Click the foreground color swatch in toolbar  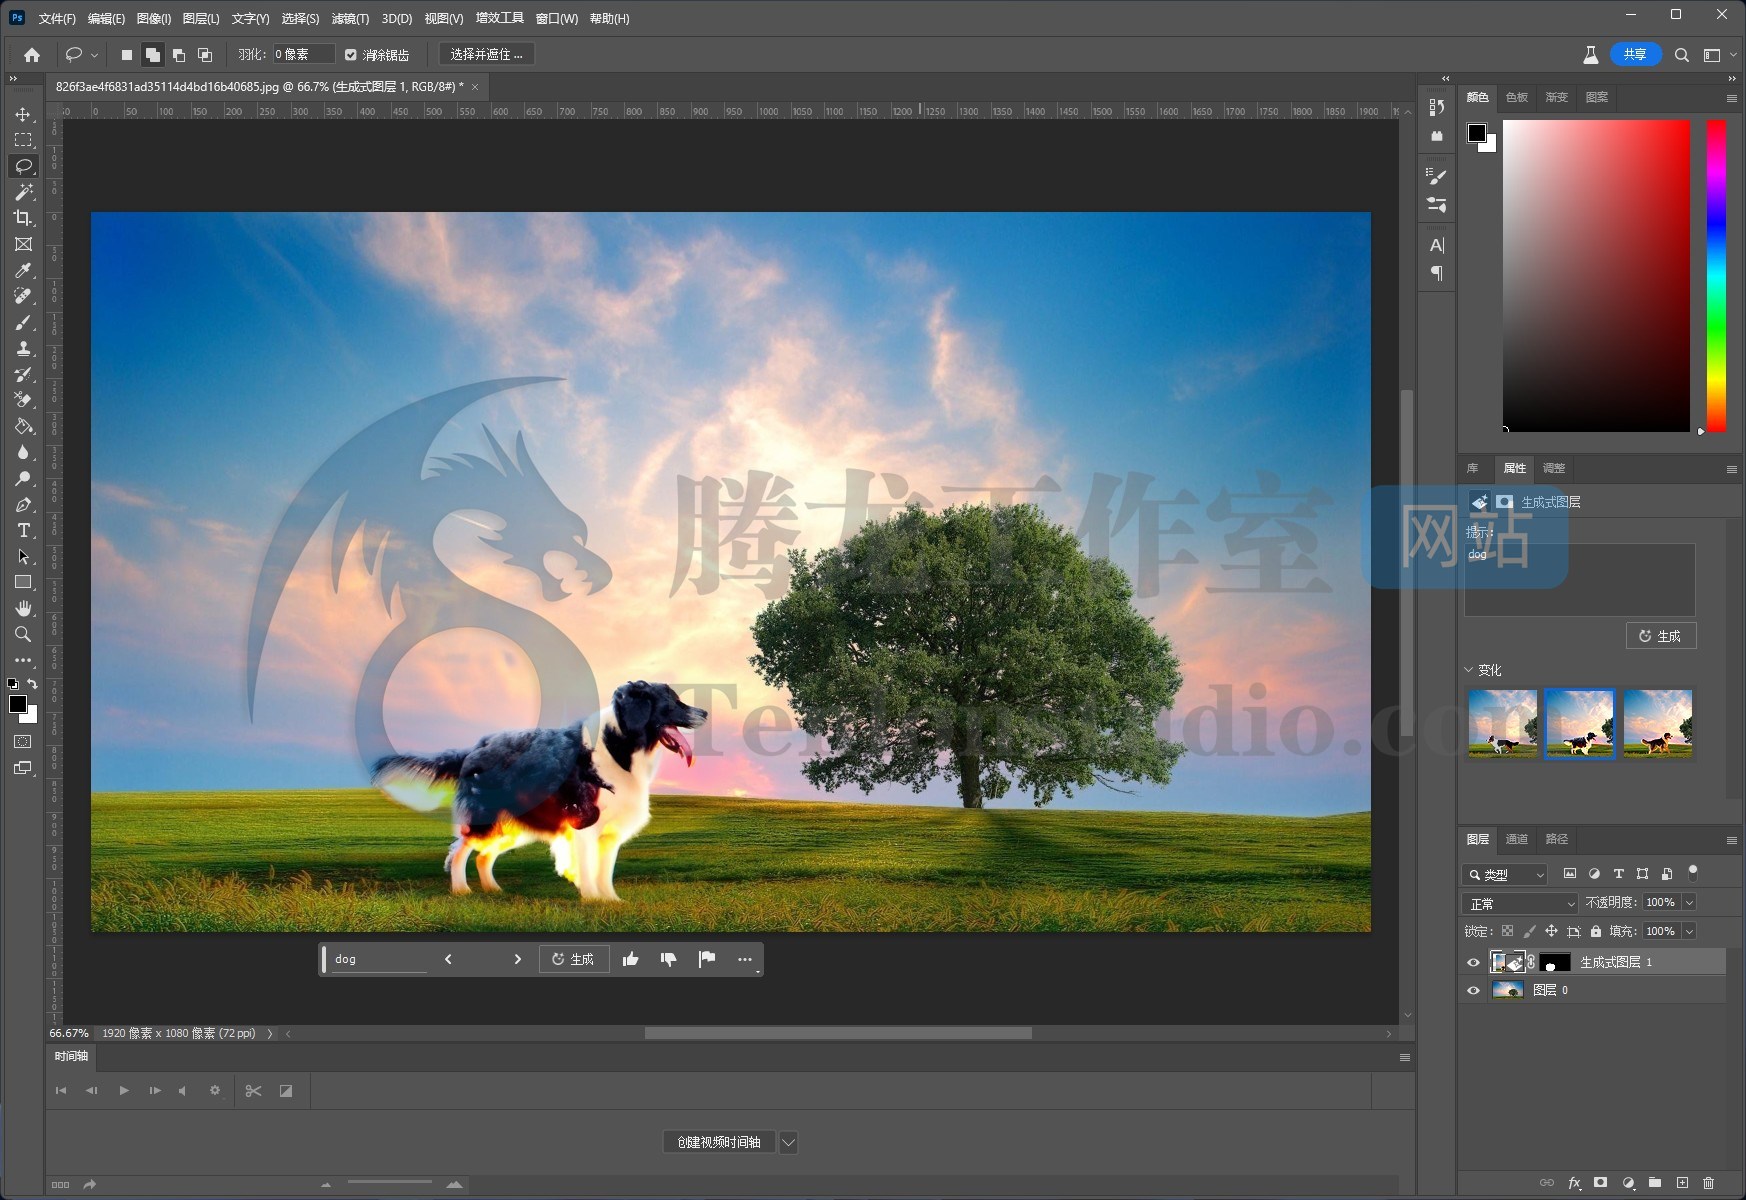coord(18,704)
